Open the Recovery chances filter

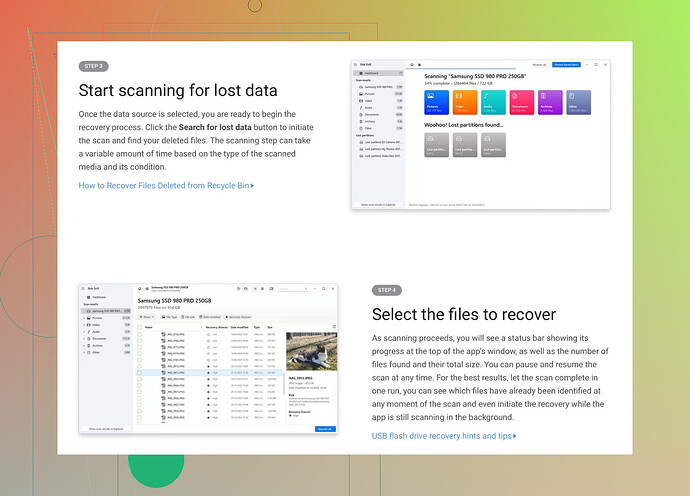click(x=238, y=317)
